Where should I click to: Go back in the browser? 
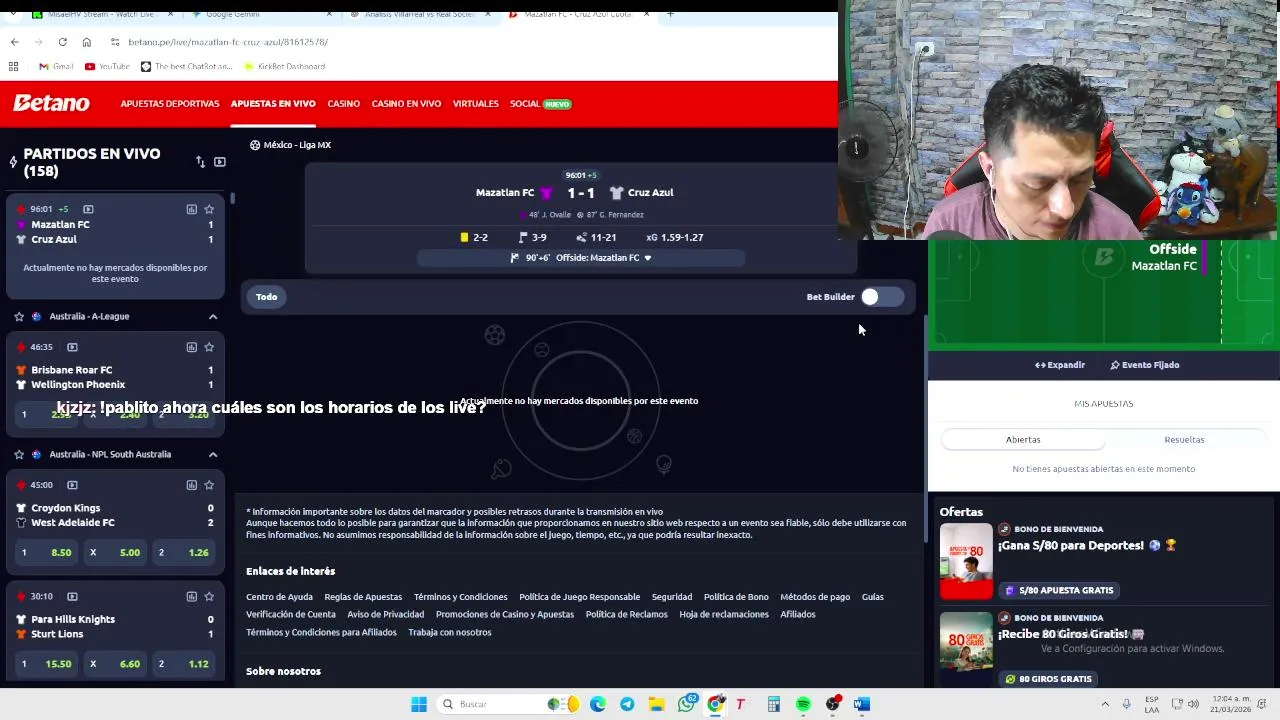(x=14, y=42)
